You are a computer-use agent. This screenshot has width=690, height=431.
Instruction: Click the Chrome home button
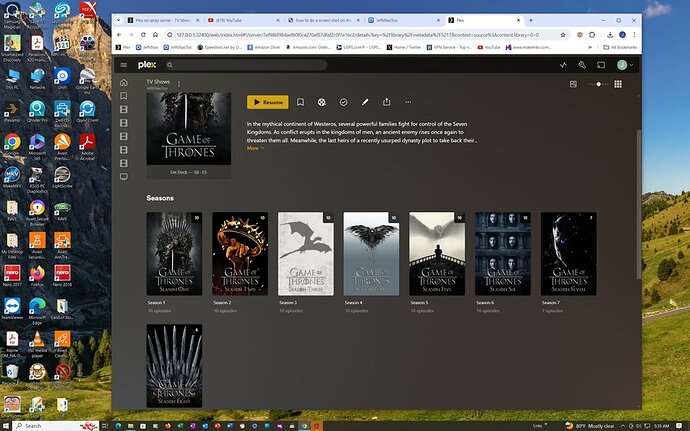point(155,35)
